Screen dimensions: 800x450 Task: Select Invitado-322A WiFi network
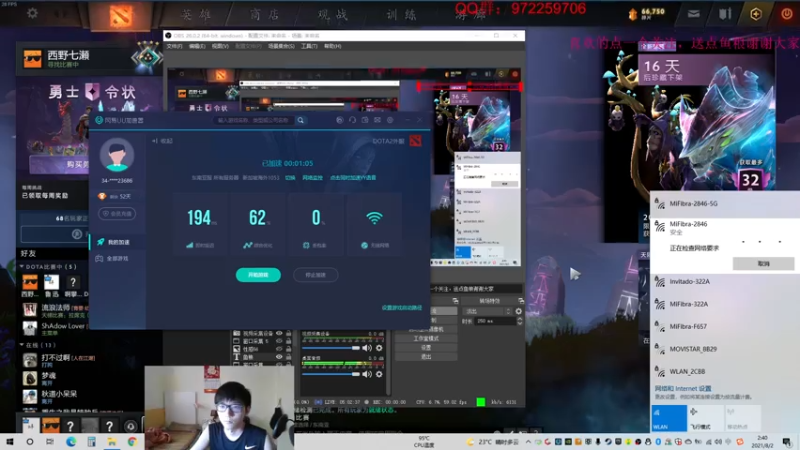click(x=724, y=282)
